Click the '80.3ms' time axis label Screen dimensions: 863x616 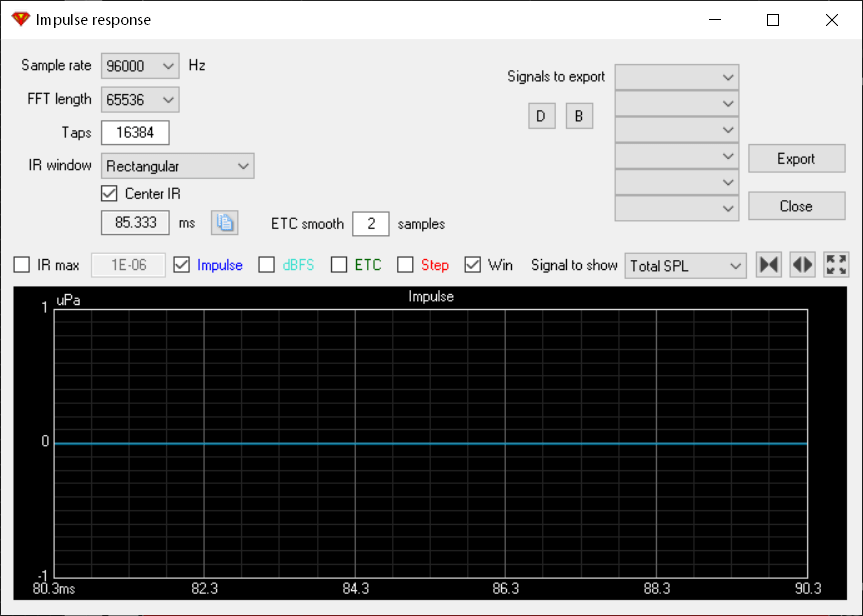(54, 588)
